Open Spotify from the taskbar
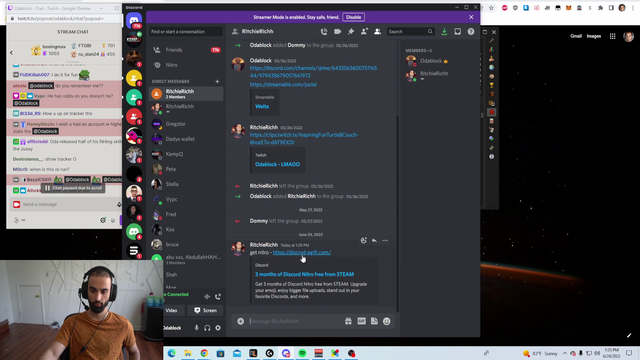 302,353
